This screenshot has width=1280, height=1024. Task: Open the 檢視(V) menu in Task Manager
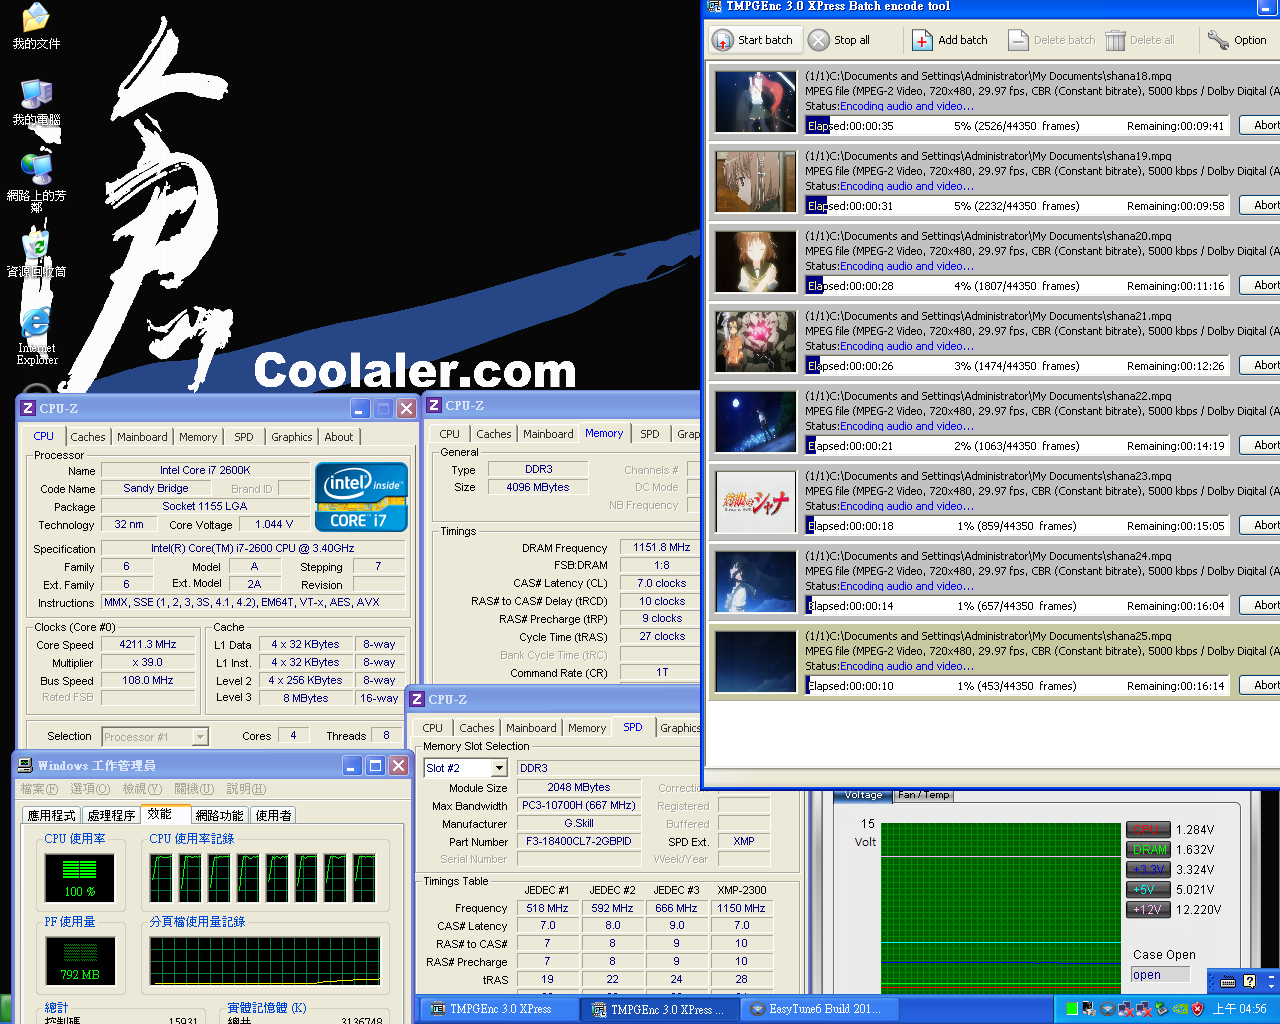143,789
